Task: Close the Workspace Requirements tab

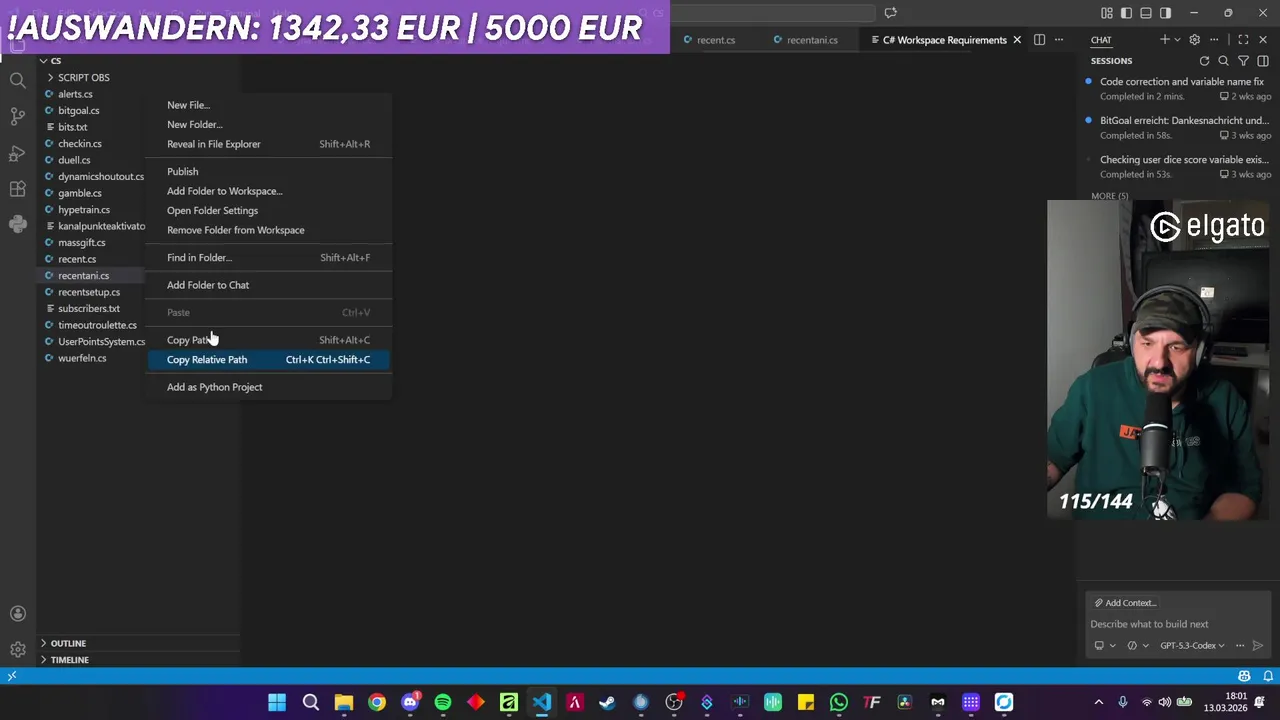Action: 1017,40
